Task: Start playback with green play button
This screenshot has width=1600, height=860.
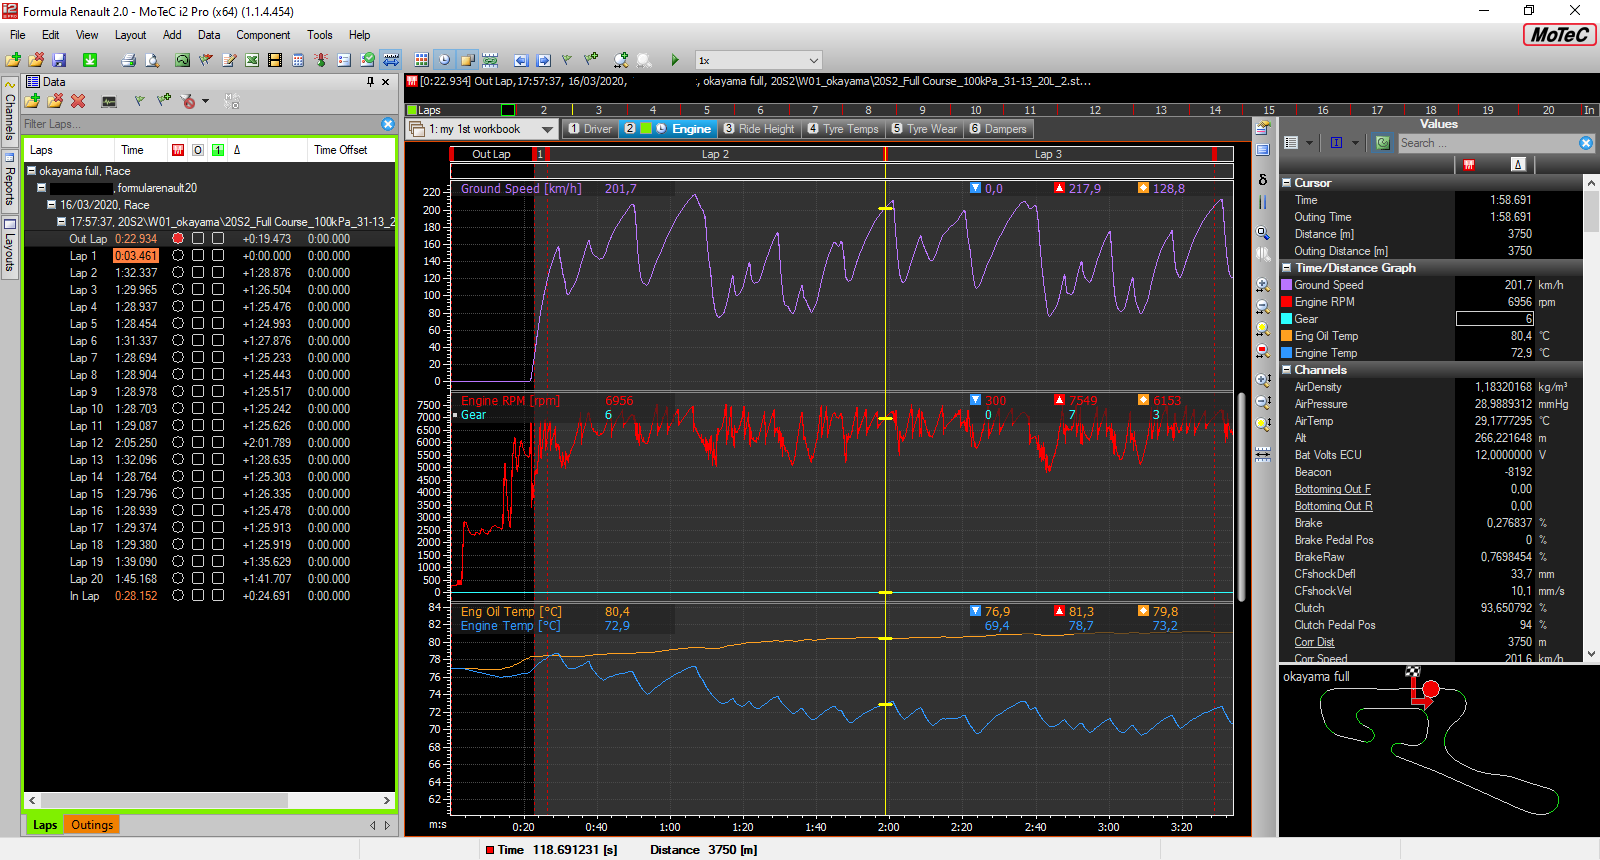Action: 675,60
